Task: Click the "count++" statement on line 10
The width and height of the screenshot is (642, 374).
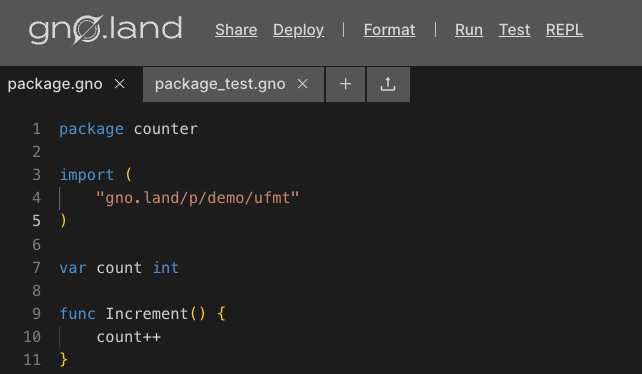Action: point(129,337)
